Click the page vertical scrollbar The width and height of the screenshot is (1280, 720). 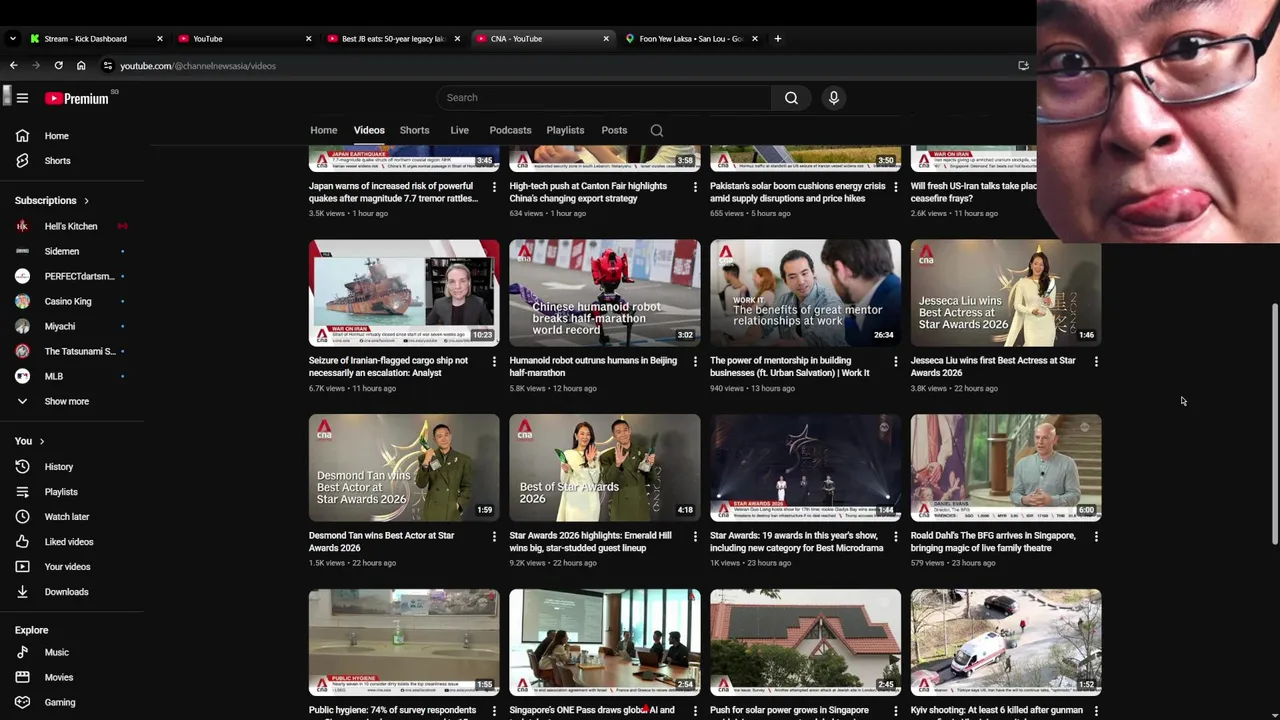click(1274, 424)
